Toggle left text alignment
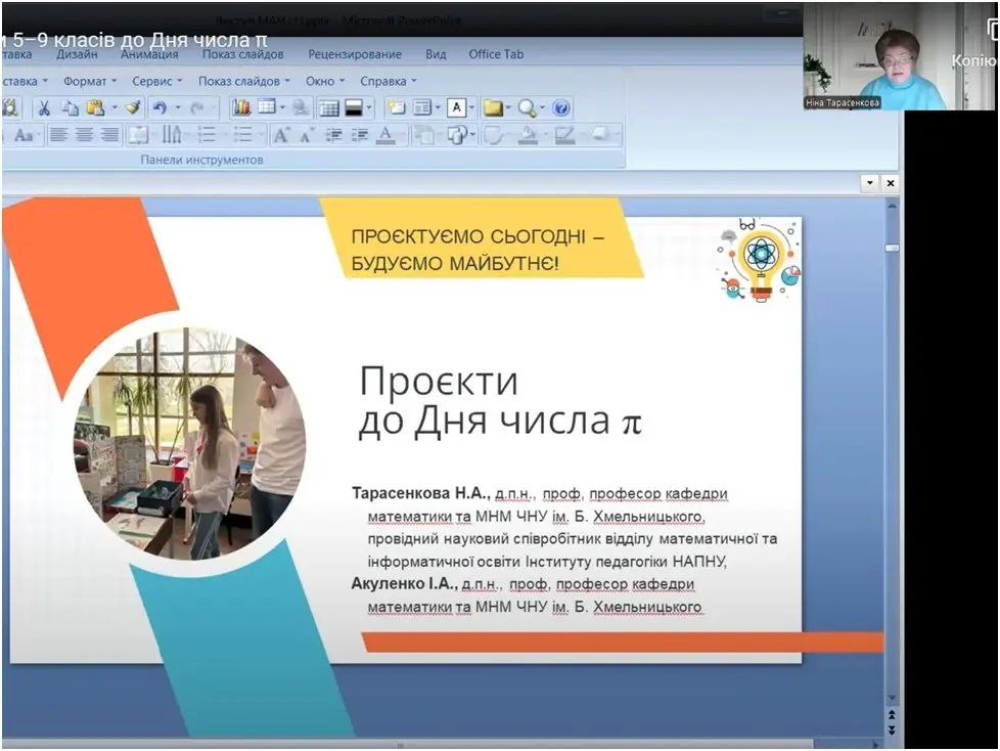The width and height of the screenshot is (1000, 751). coord(59,135)
